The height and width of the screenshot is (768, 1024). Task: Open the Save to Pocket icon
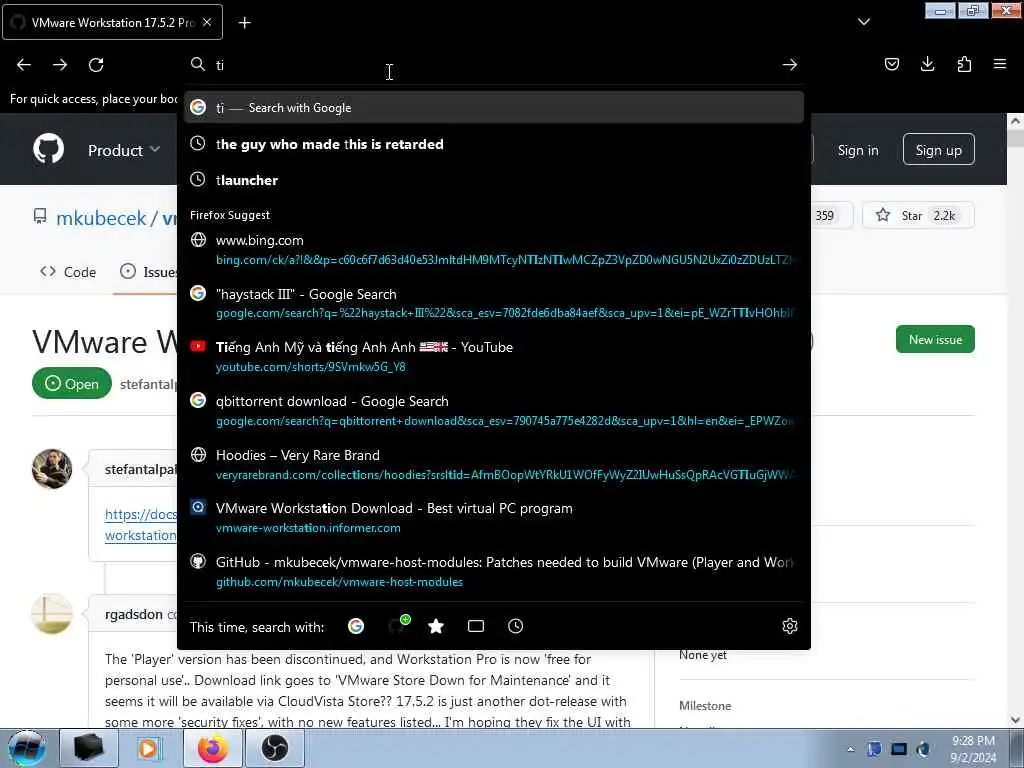[x=891, y=64]
